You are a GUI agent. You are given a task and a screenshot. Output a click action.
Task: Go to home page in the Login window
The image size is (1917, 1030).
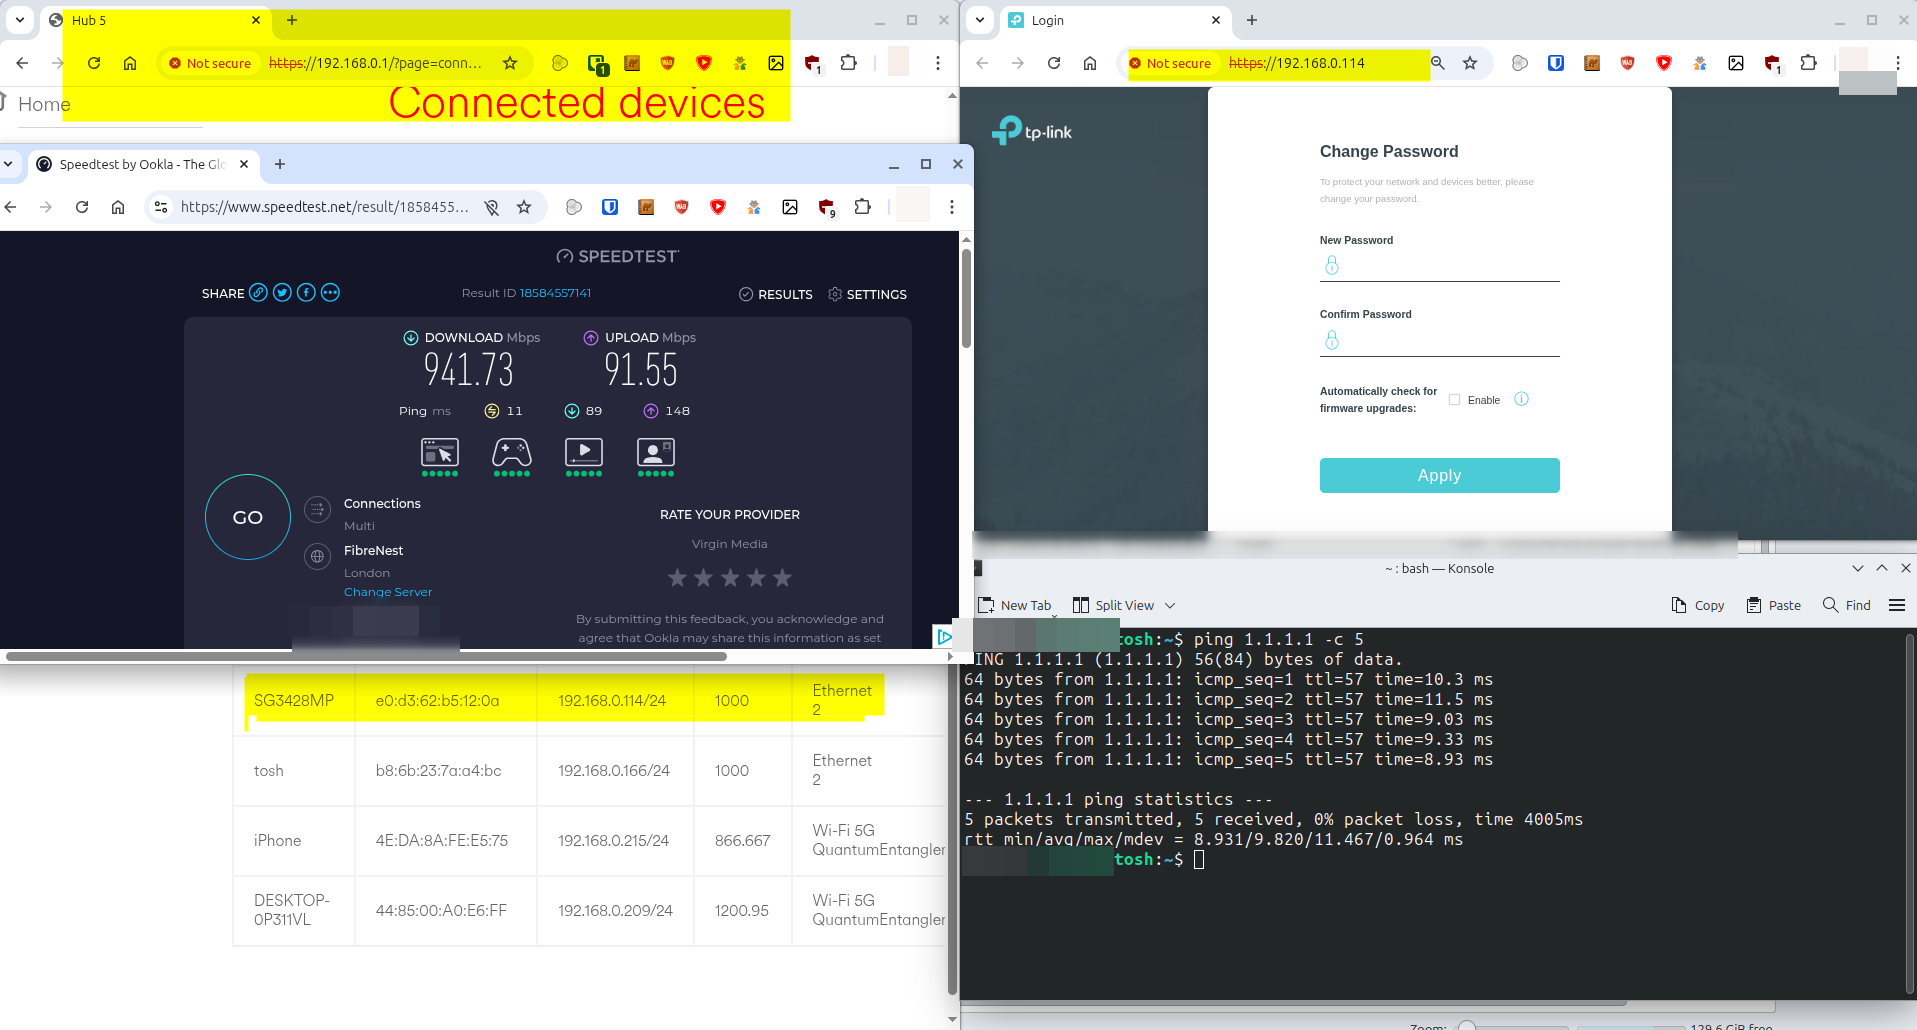coord(1090,63)
